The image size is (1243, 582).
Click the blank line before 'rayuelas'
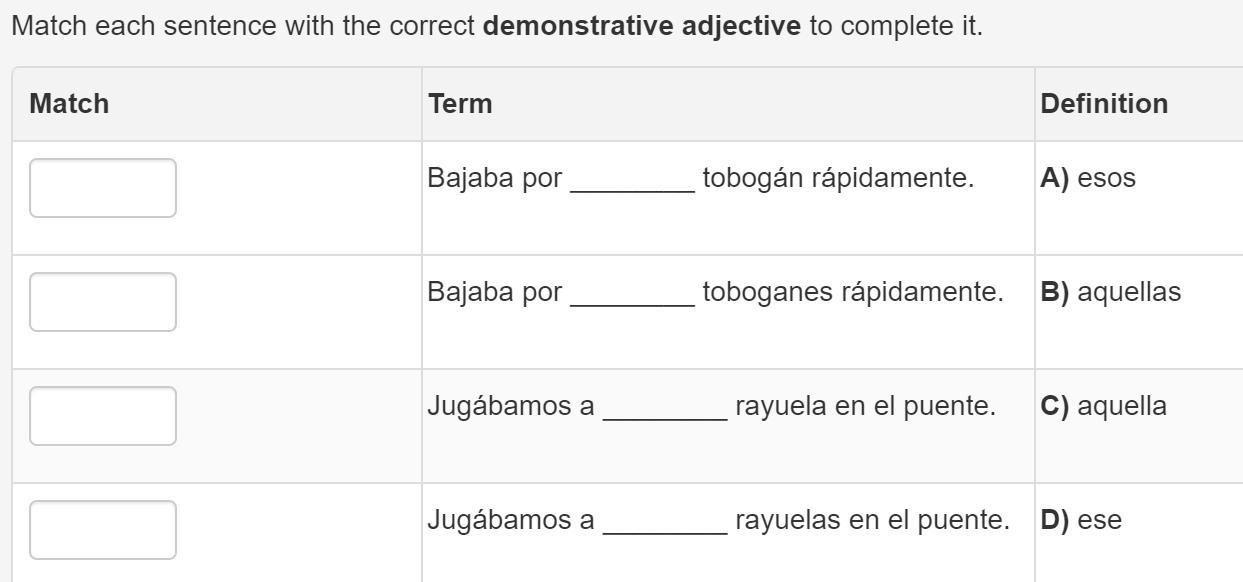click(x=664, y=525)
